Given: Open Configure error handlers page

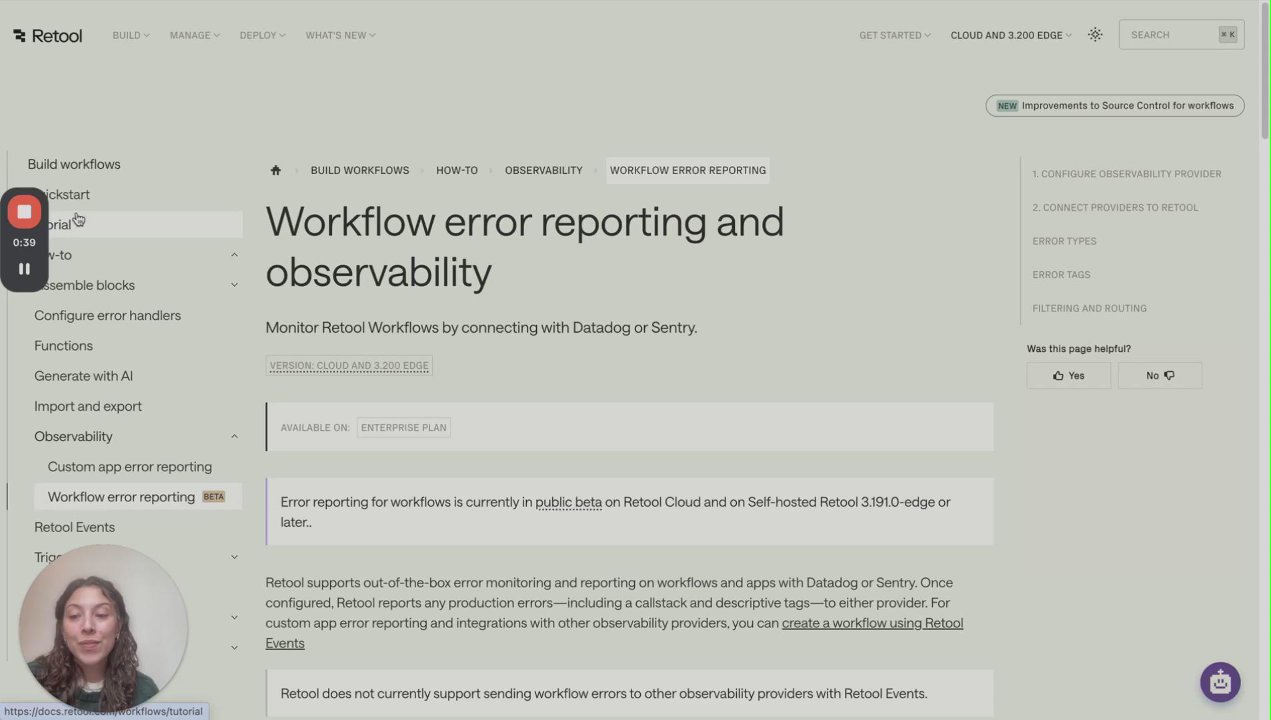Looking at the screenshot, I should point(107,315).
